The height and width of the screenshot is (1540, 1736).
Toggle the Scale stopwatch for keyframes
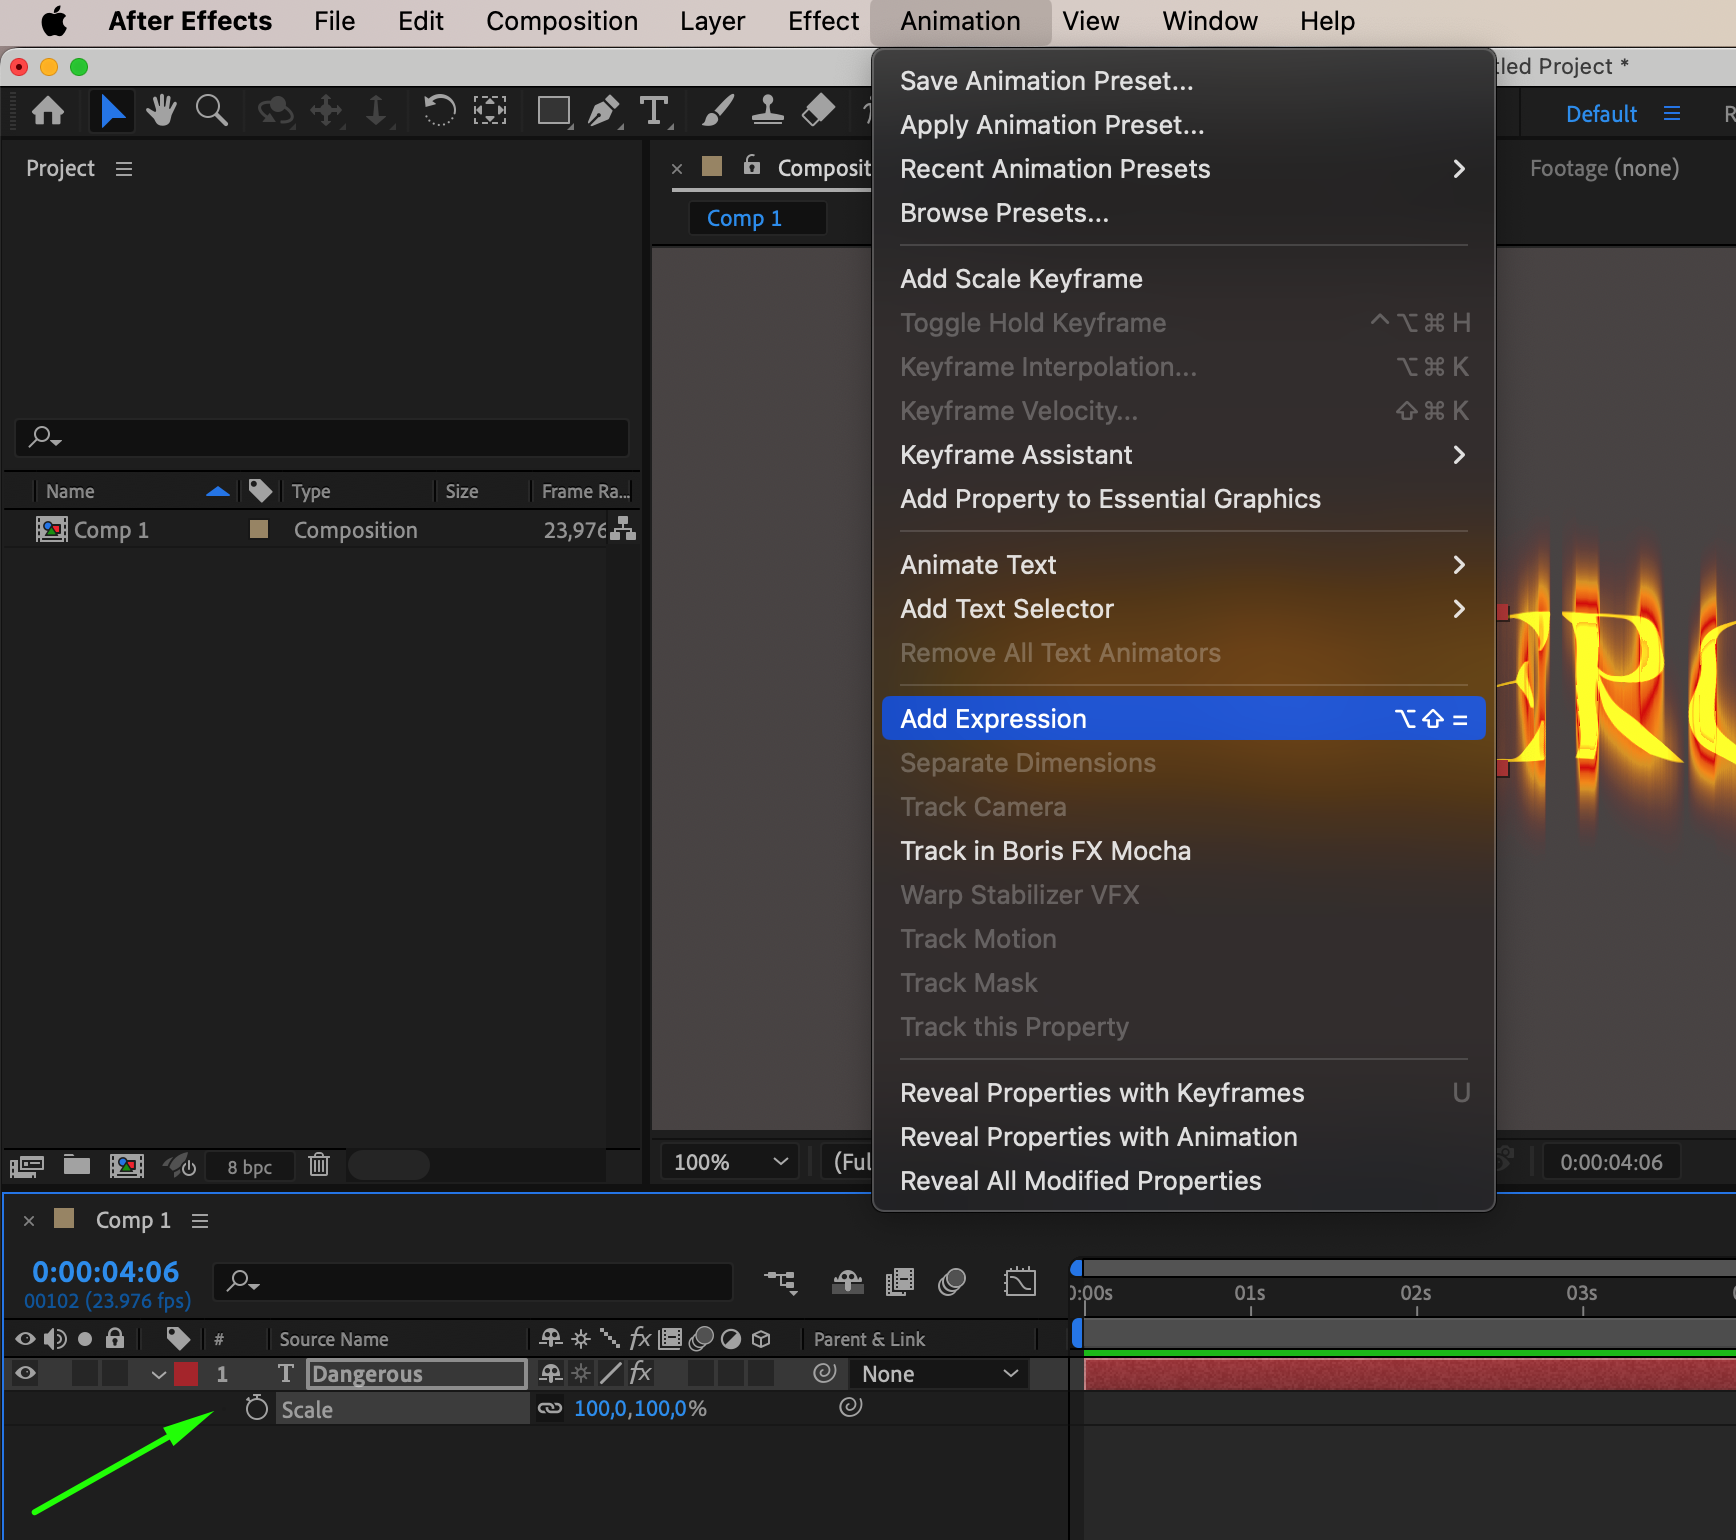[257, 1408]
